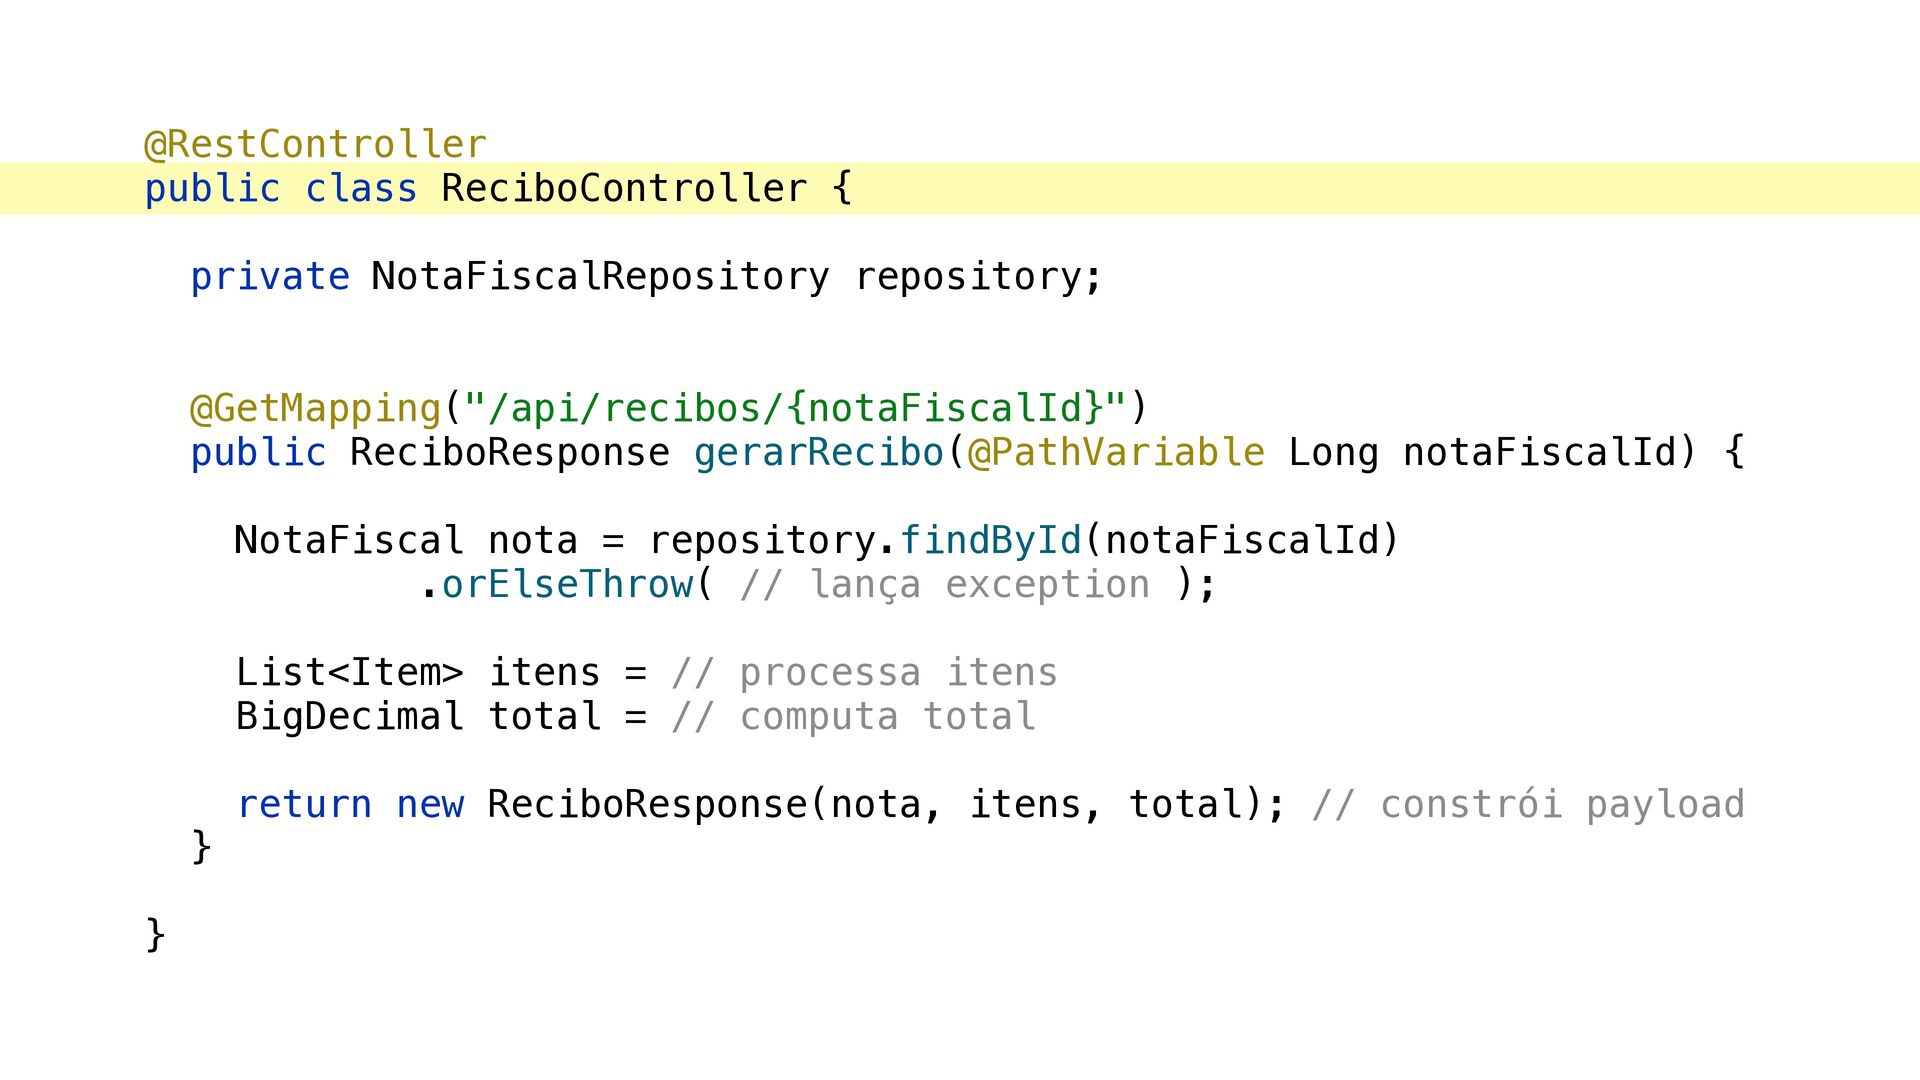Click the List<Item> type declaration
Viewport: 1920px width, 1080px height.
350,673
